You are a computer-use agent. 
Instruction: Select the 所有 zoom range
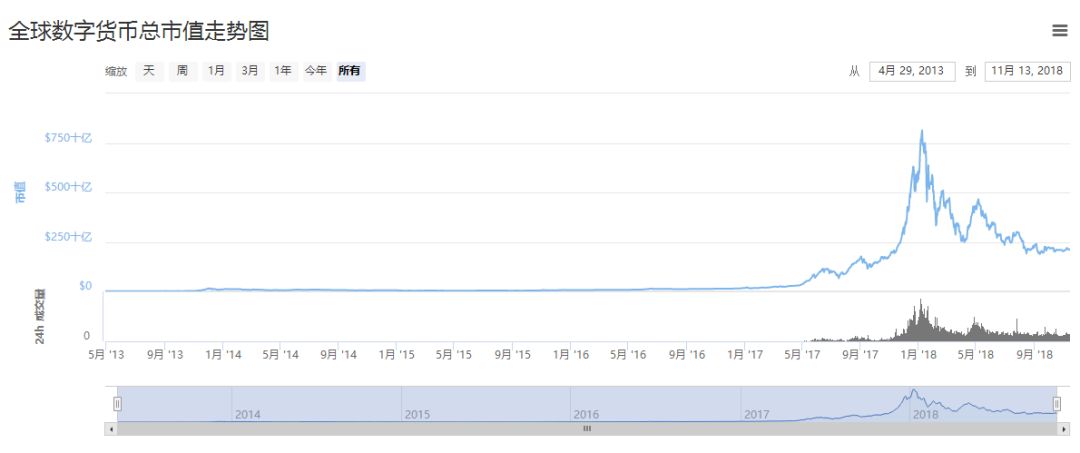coord(350,71)
